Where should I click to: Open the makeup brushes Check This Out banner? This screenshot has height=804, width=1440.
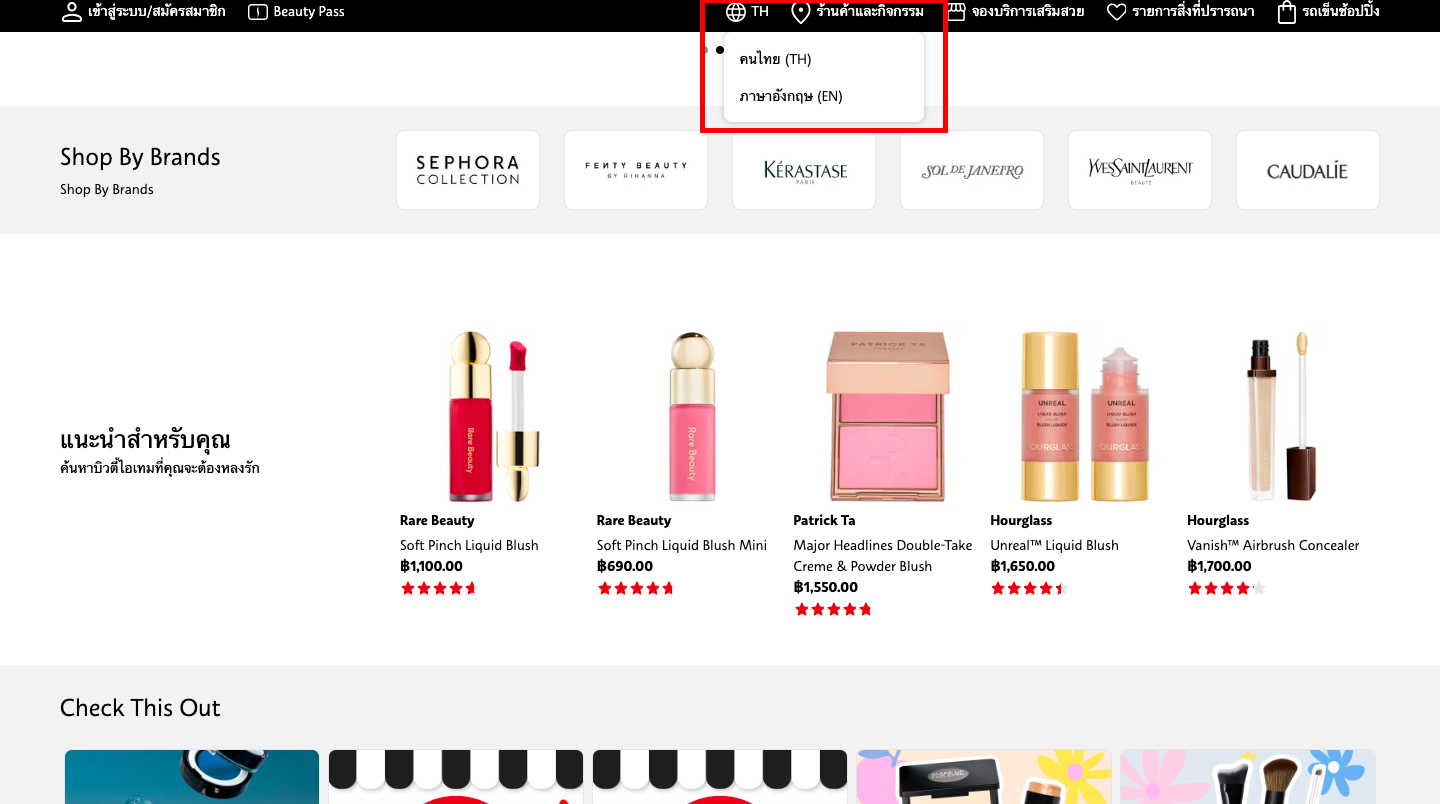pos(1248,777)
